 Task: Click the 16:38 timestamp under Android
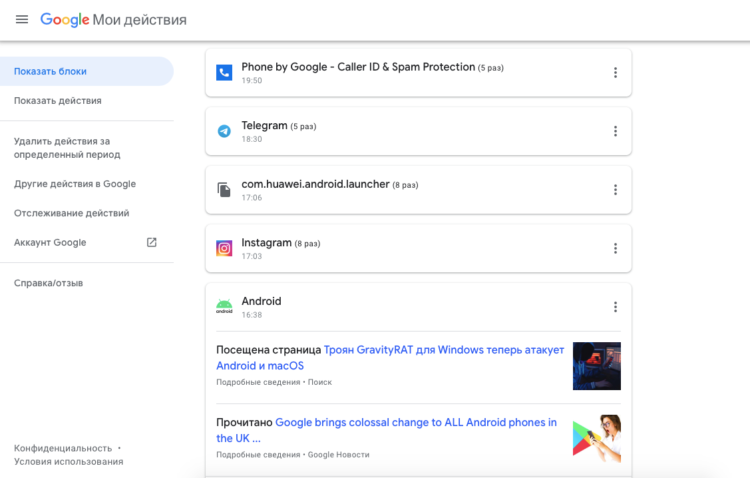point(252,315)
